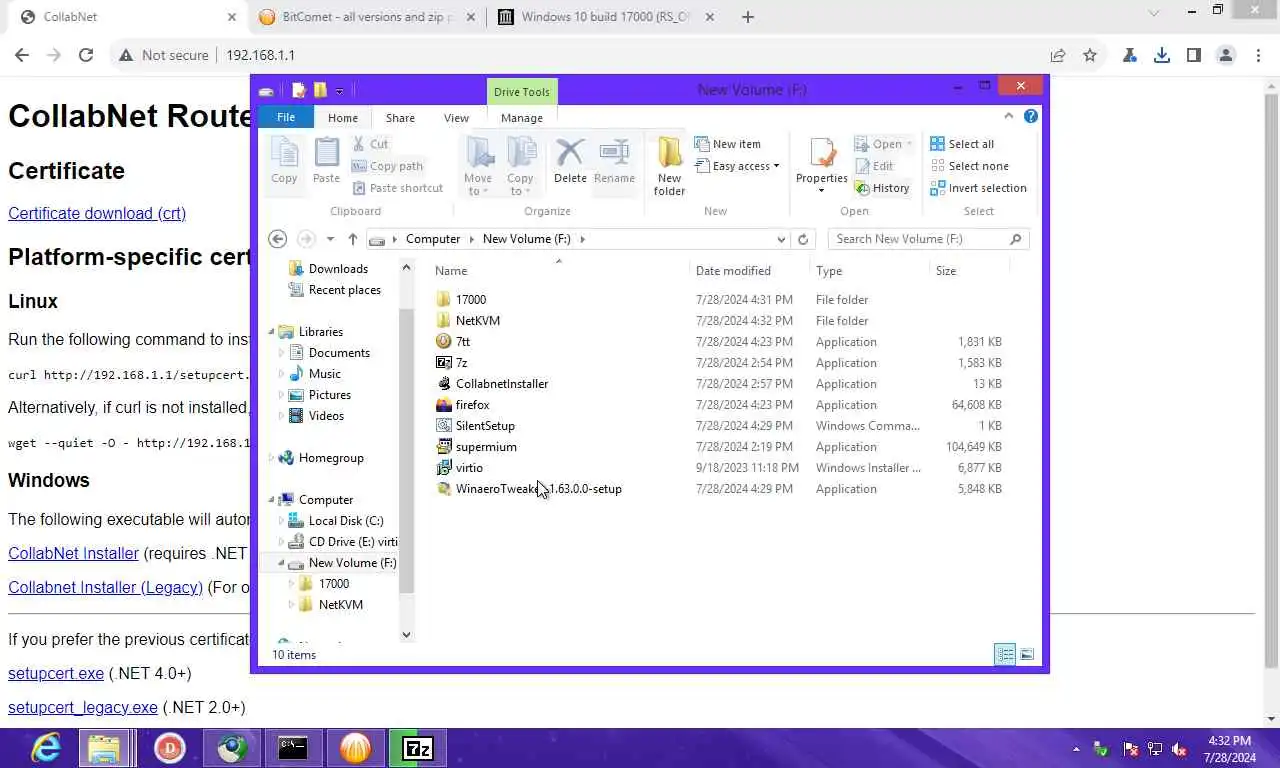1280x768 pixels.
Task: Click Copy path in Clipboard group
Action: point(388,166)
